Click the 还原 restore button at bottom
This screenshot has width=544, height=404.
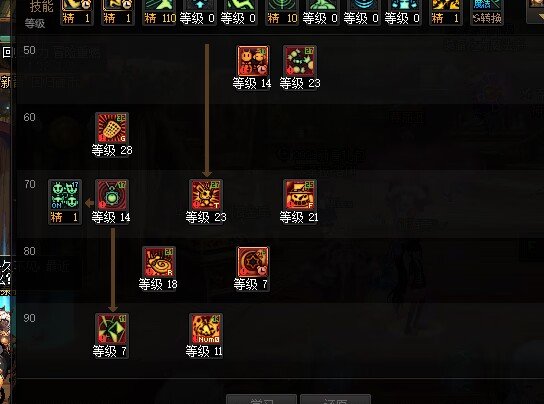(335, 399)
